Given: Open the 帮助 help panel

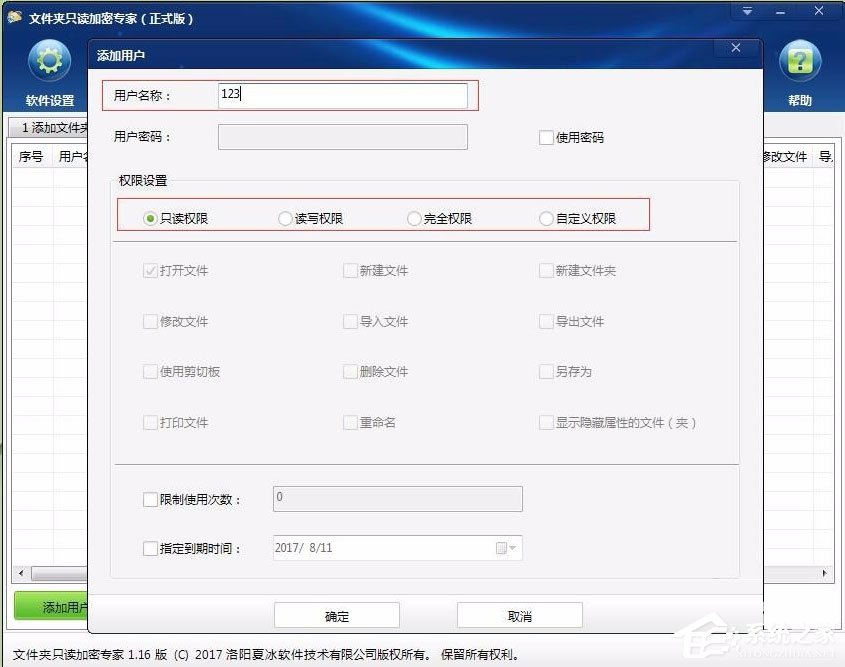Looking at the screenshot, I should pyautogui.click(x=800, y=60).
